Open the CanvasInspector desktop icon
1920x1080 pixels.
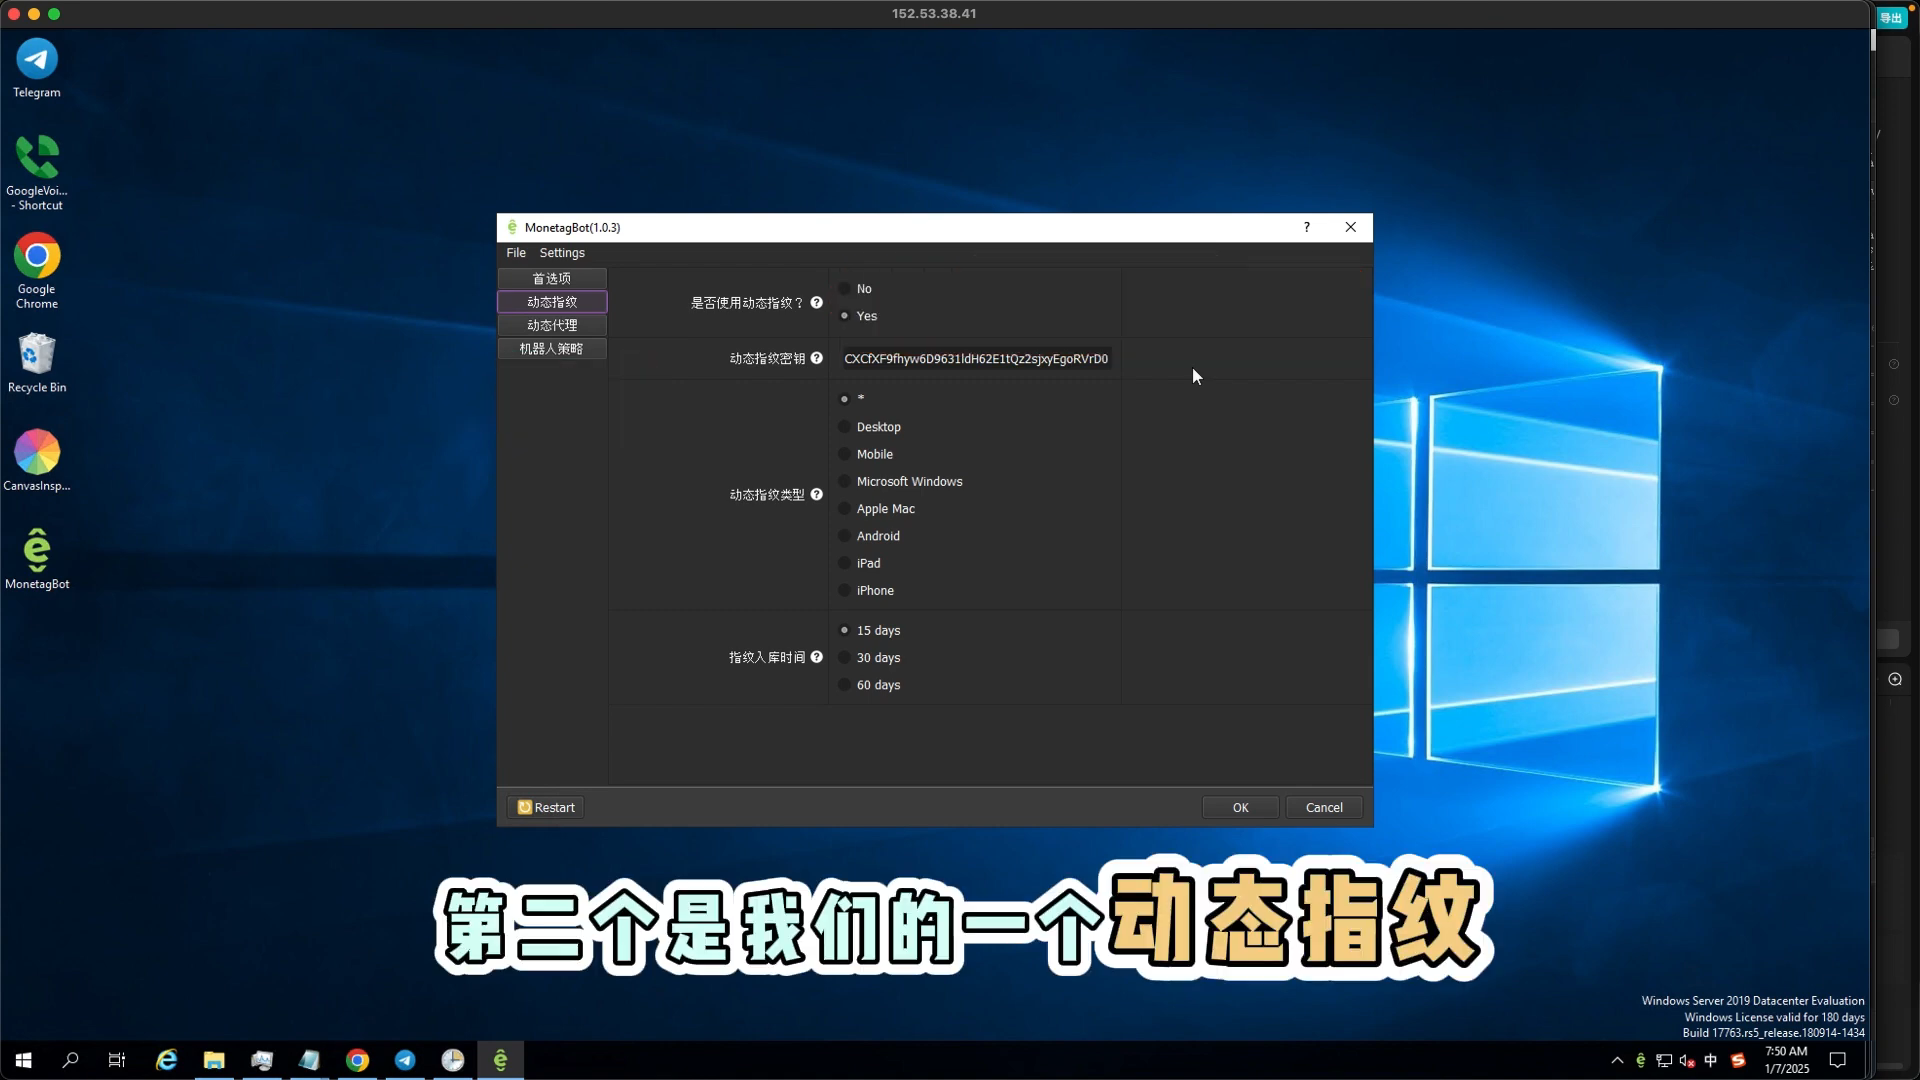37,460
